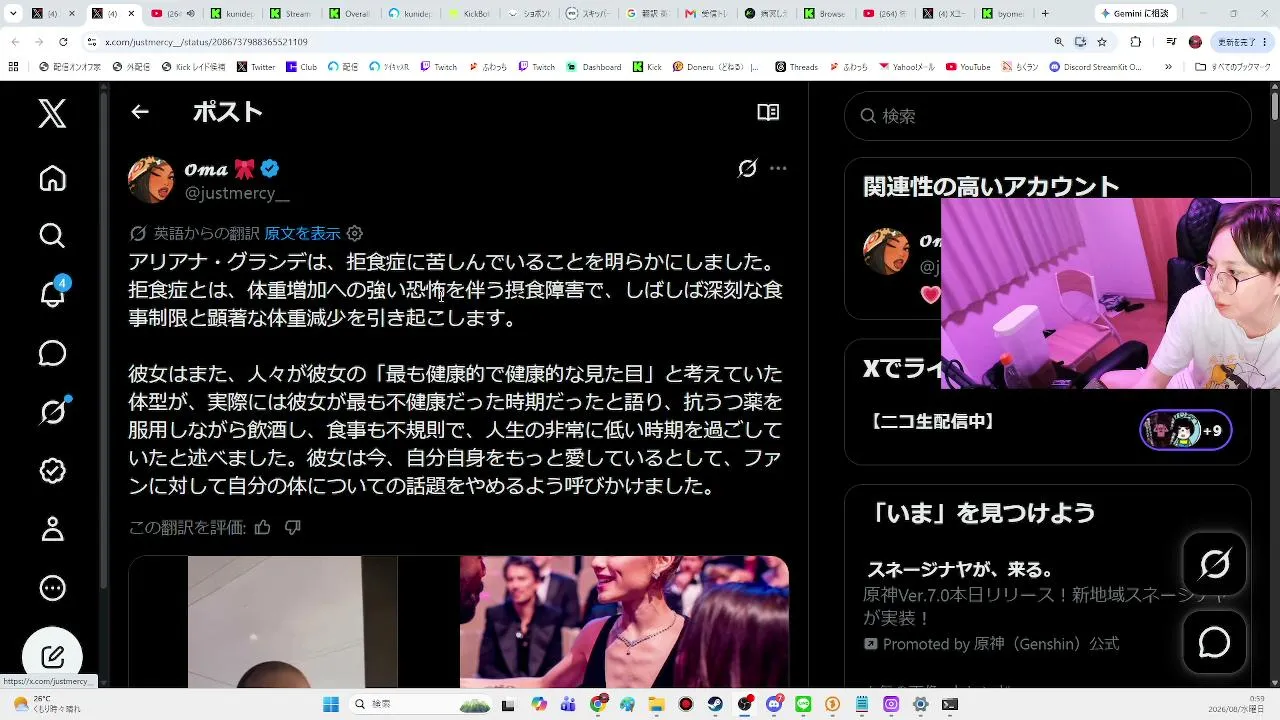Reload the page in Chrome

(63, 42)
